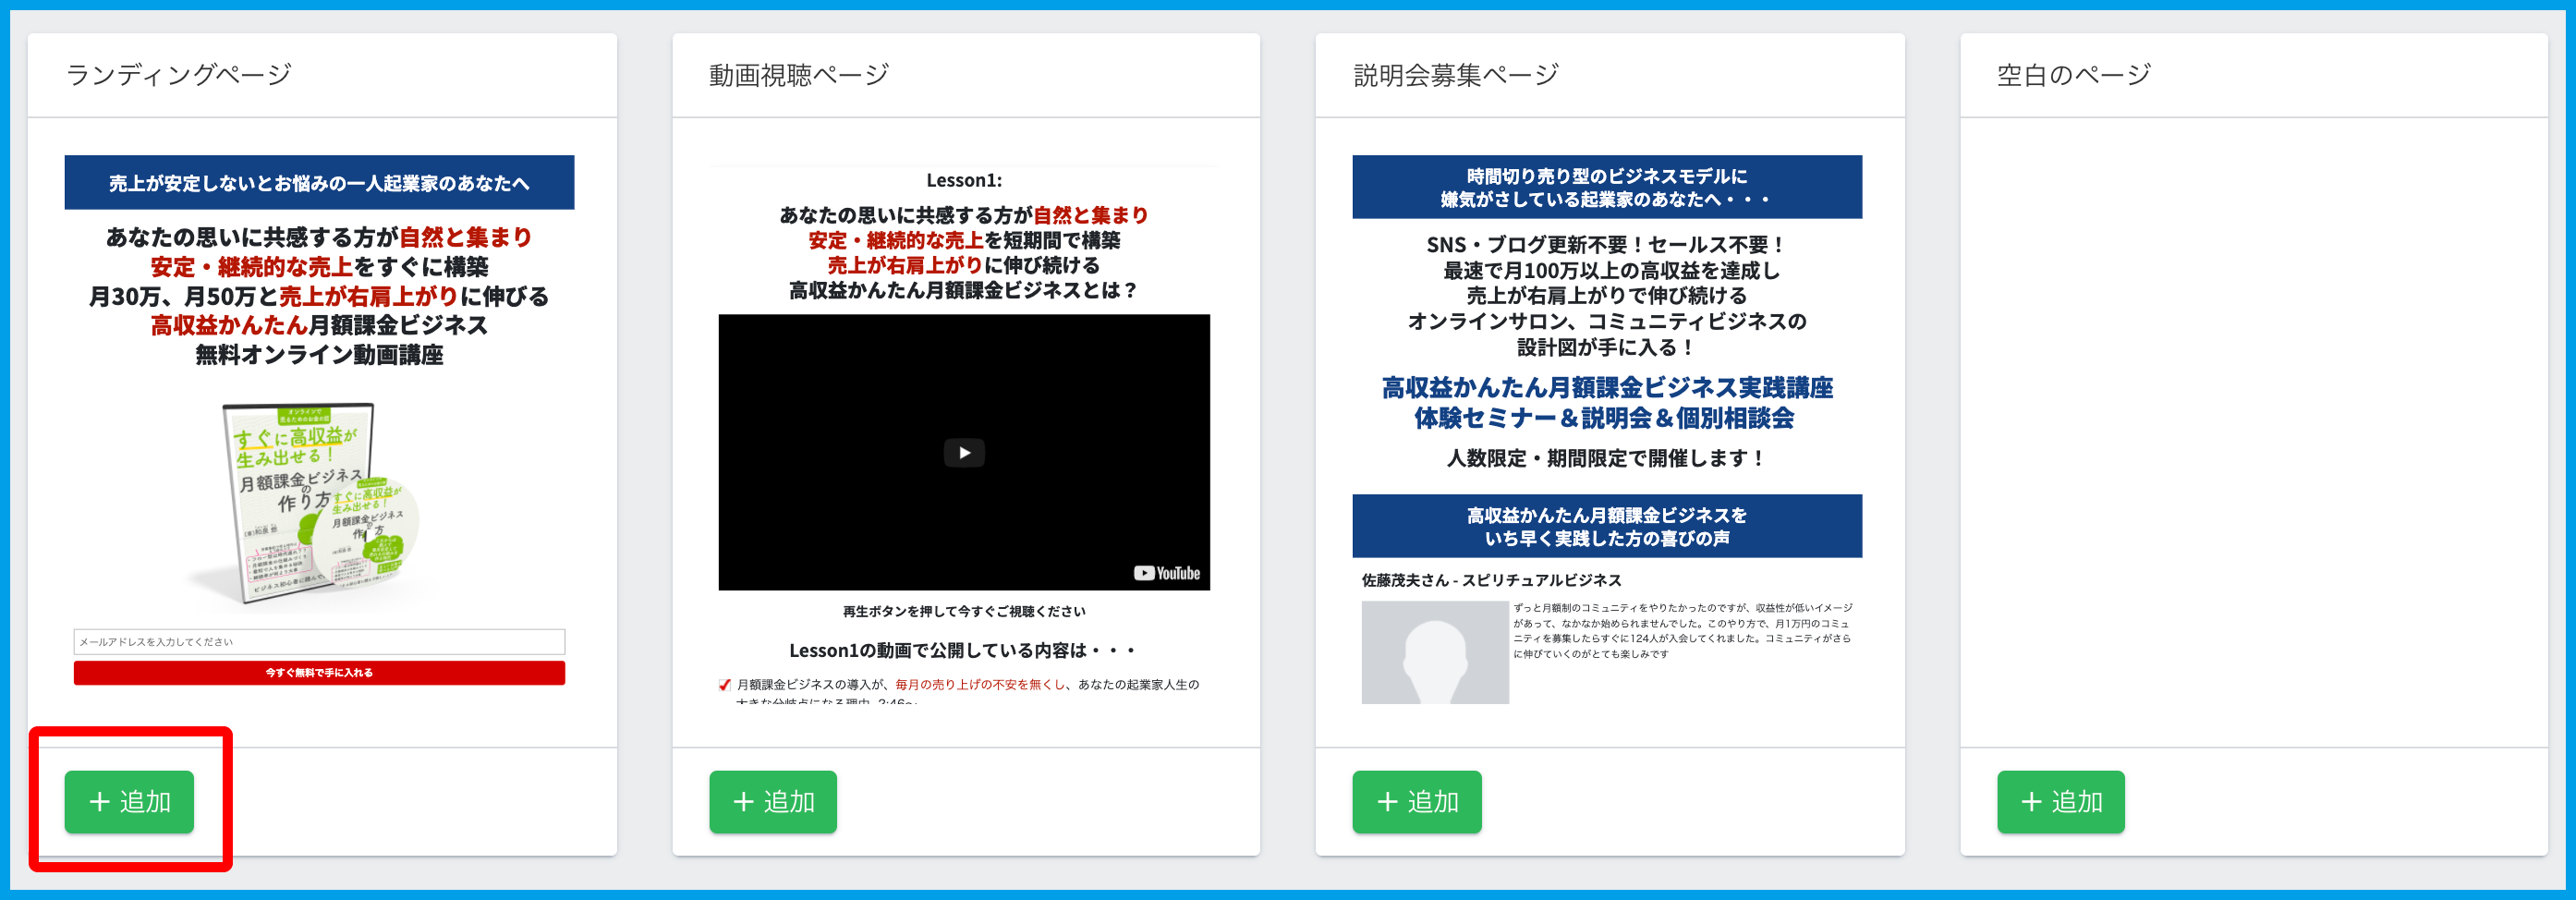Click the gray profile avatar placeholder
Screen dimensions: 2576x900
point(1434,652)
